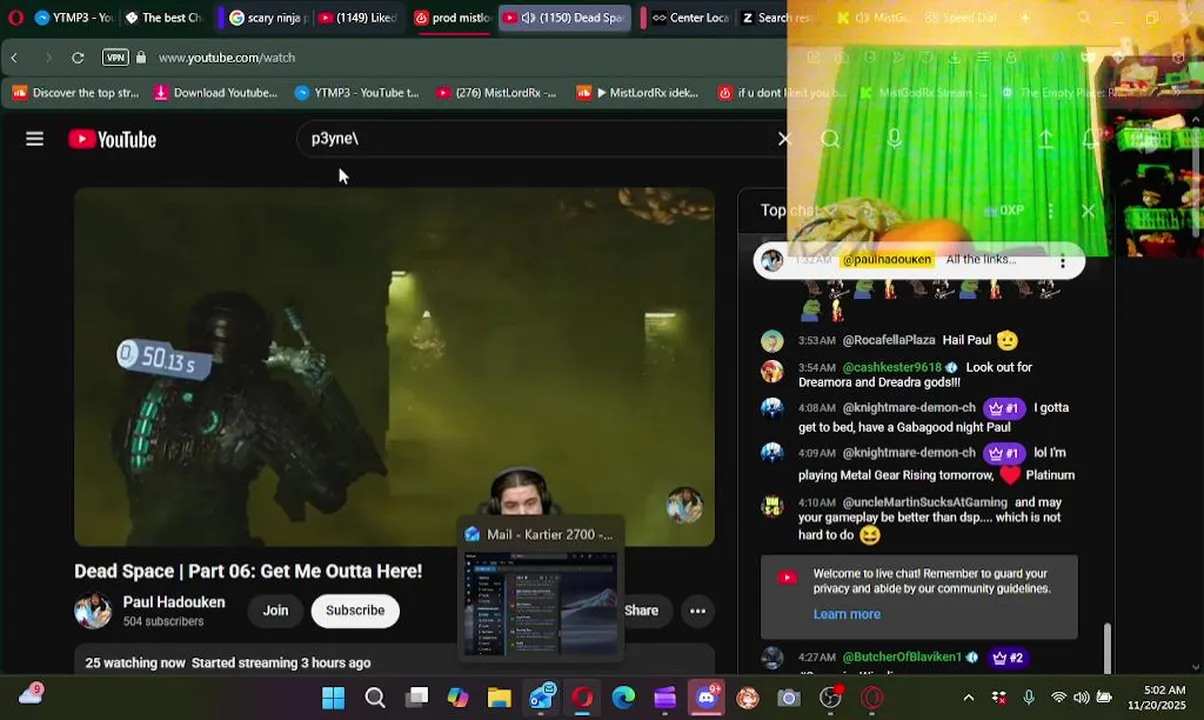The image size is (1204, 720).
Task: Click the live chat scrollbar thumb
Action: point(1106,648)
